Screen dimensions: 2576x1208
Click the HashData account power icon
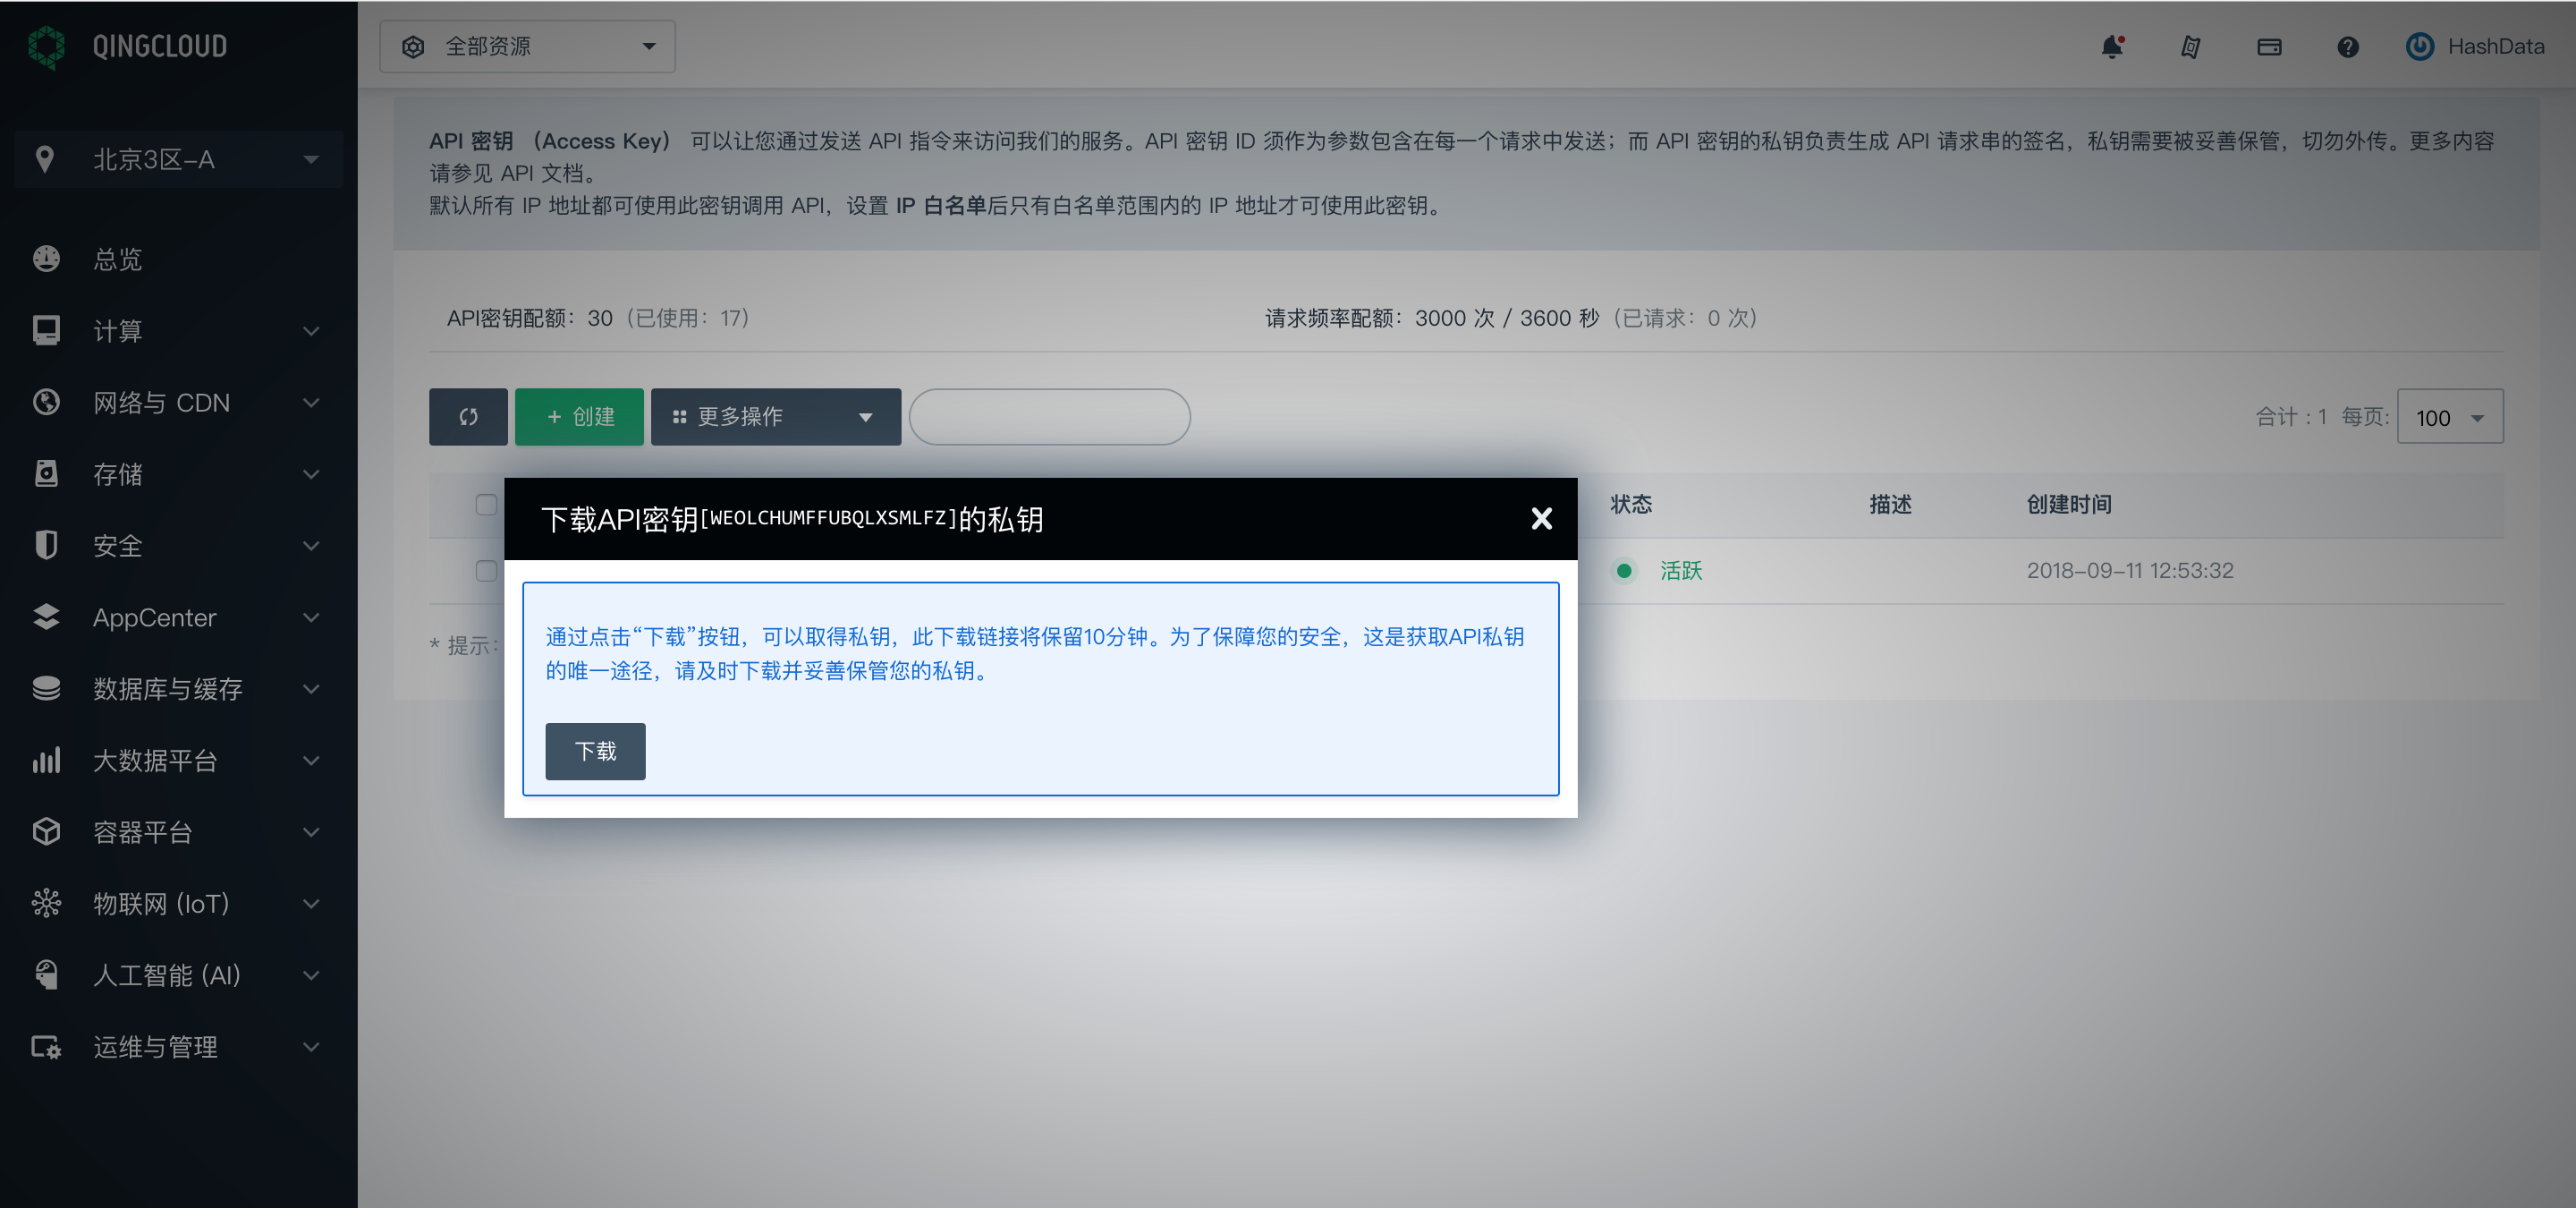(2419, 46)
